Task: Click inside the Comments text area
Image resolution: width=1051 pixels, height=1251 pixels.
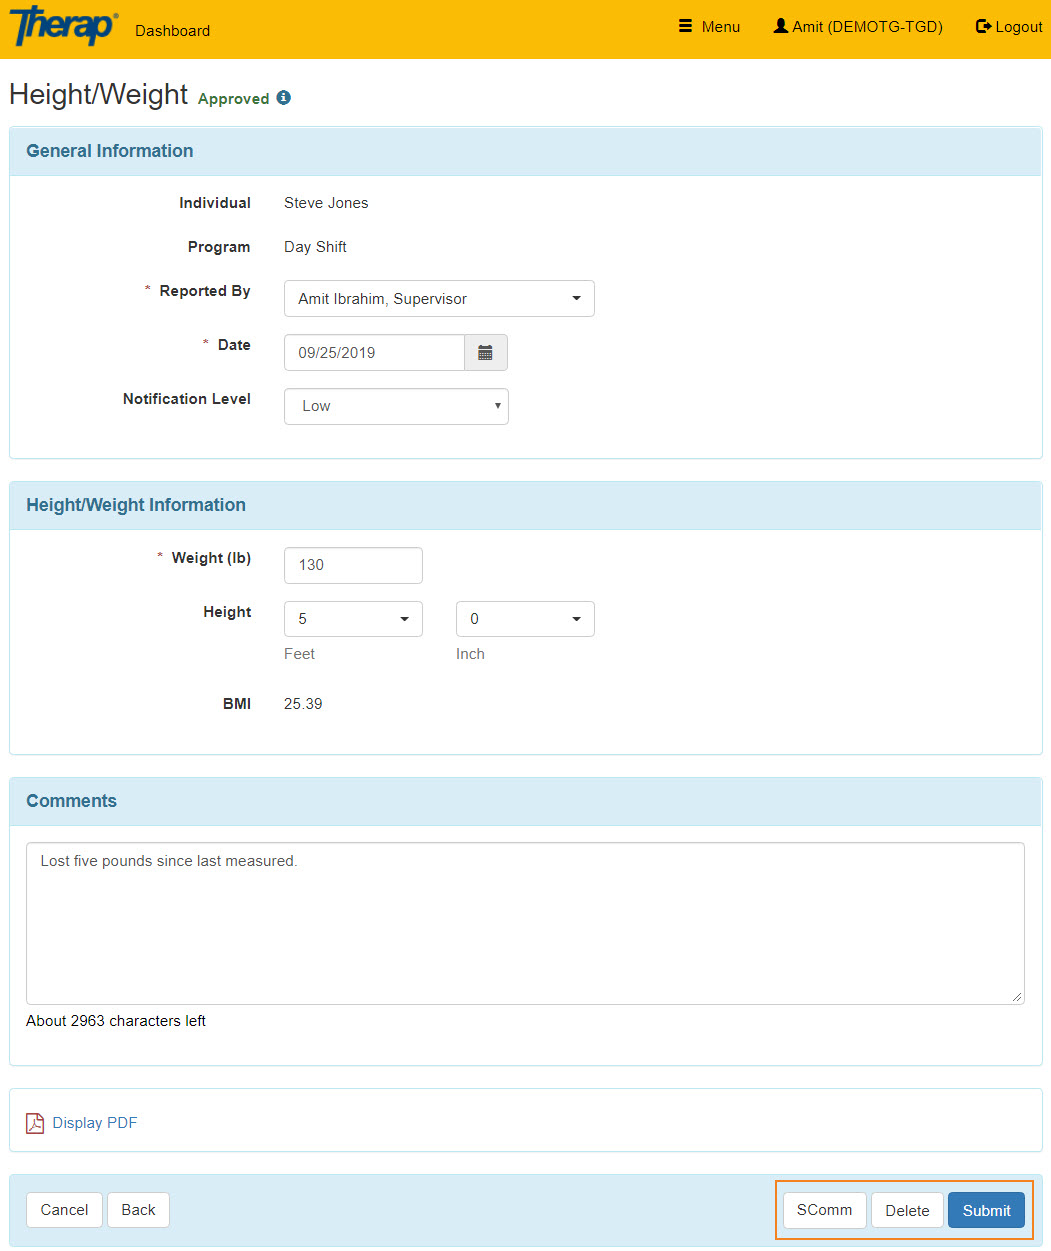Action: pyautogui.click(x=525, y=923)
